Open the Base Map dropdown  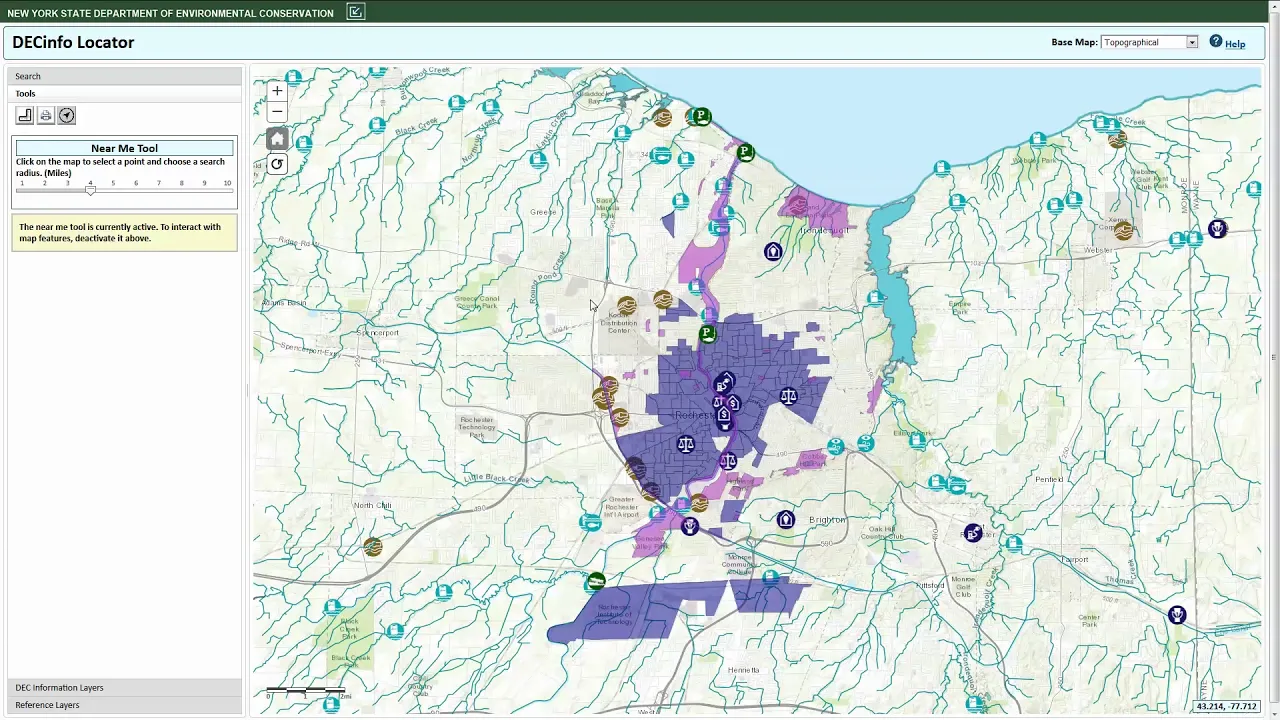click(x=1149, y=42)
